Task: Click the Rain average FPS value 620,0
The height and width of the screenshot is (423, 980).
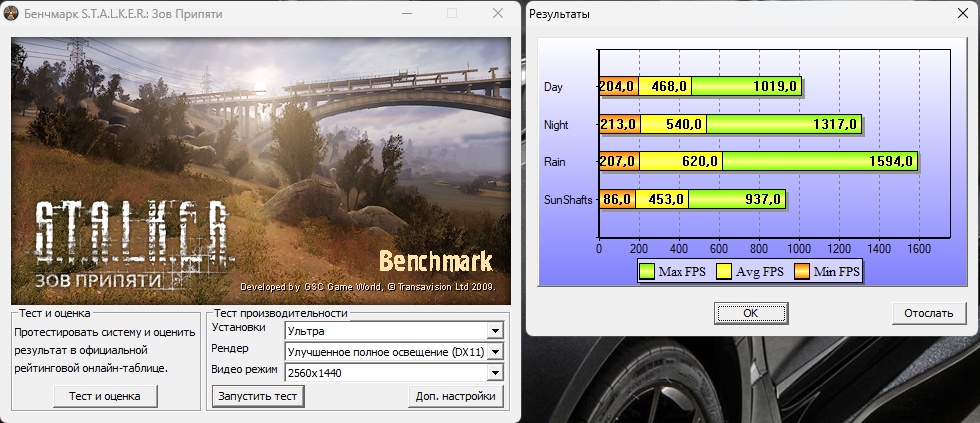Action: point(701,162)
